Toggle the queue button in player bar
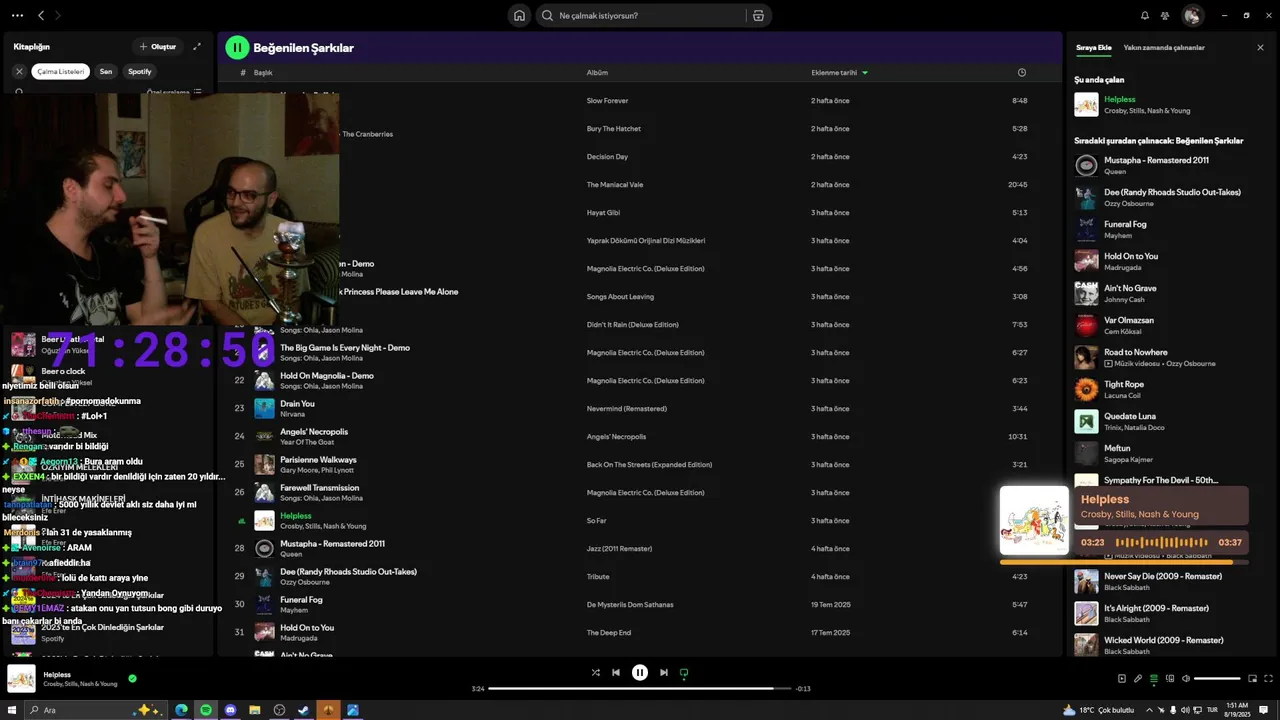The height and width of the screenshot is (720, 1280). point(1154,678)
